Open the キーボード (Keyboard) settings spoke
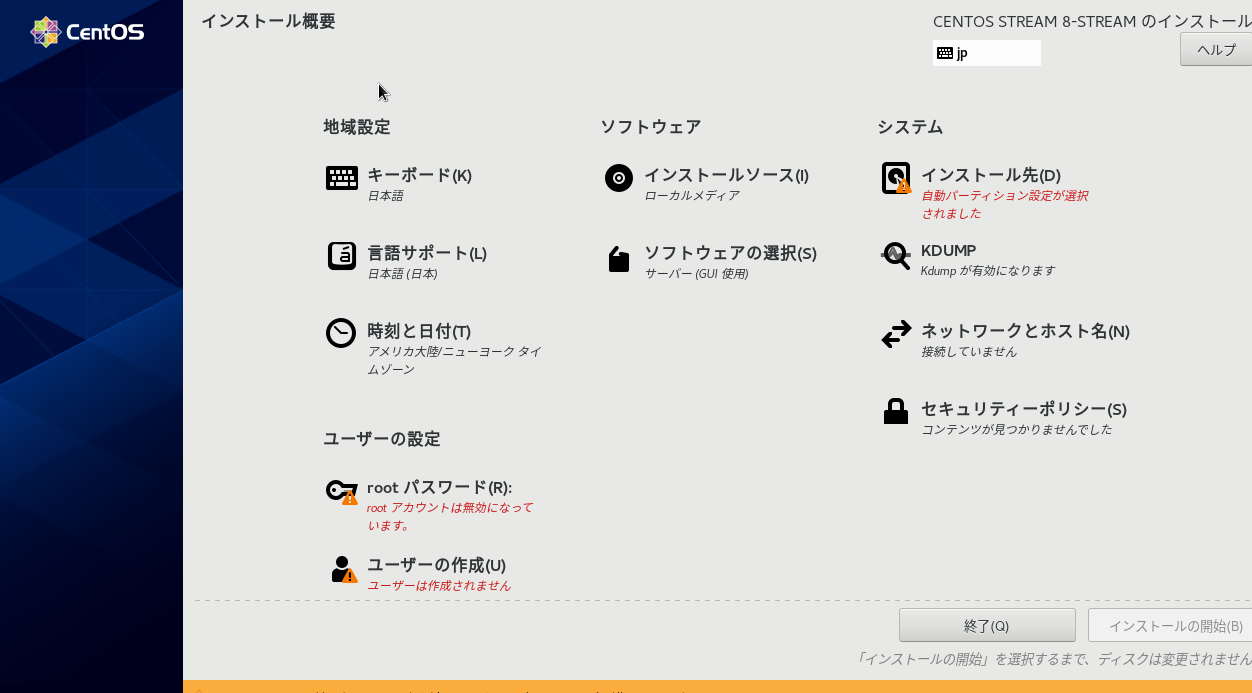 [x=419, y=174]
